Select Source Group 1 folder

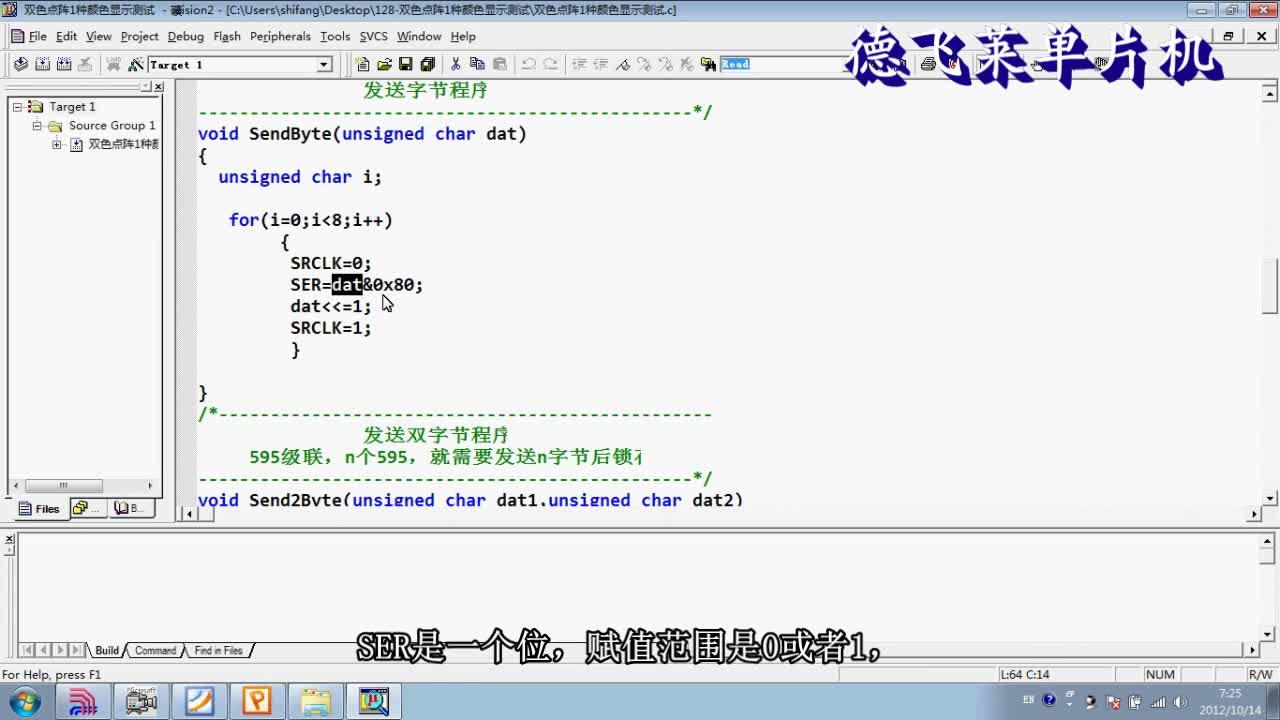click(x=112, y=125)
